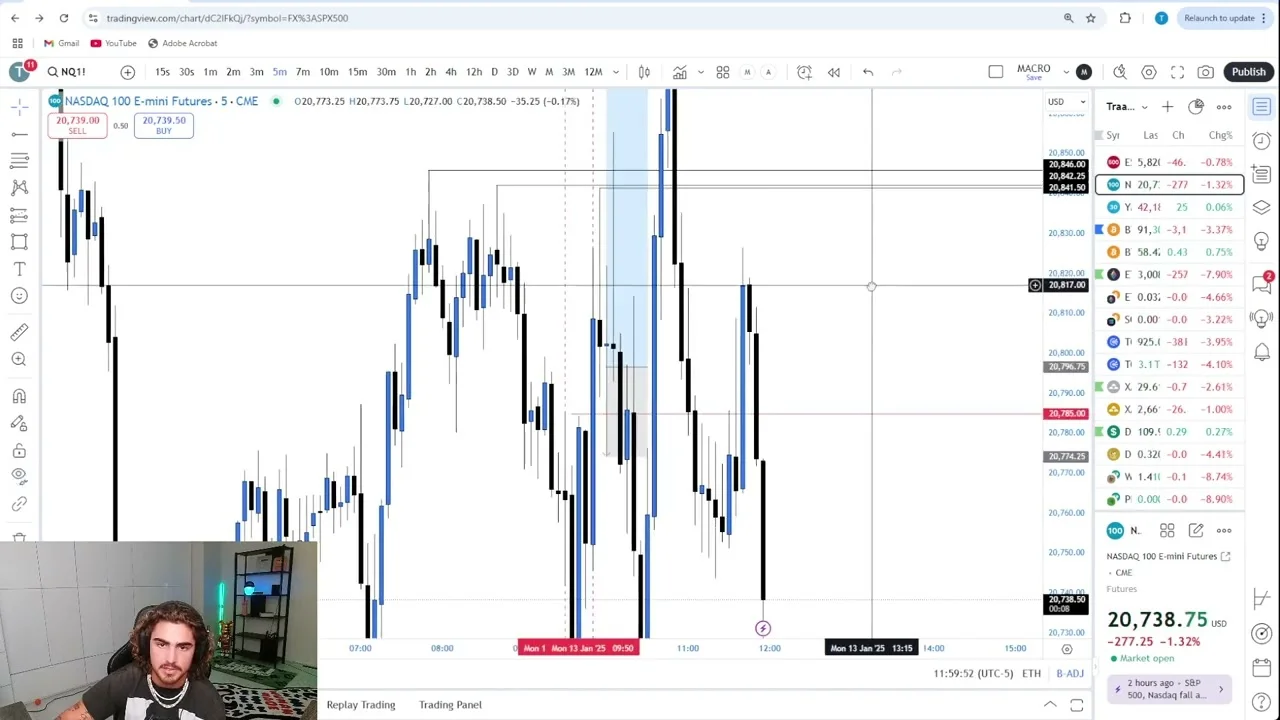This screenshot has height=720, width=1280.
Task: Switch to the Trading Panel tab
Action: pyautogui.click(x=450, y=705)
